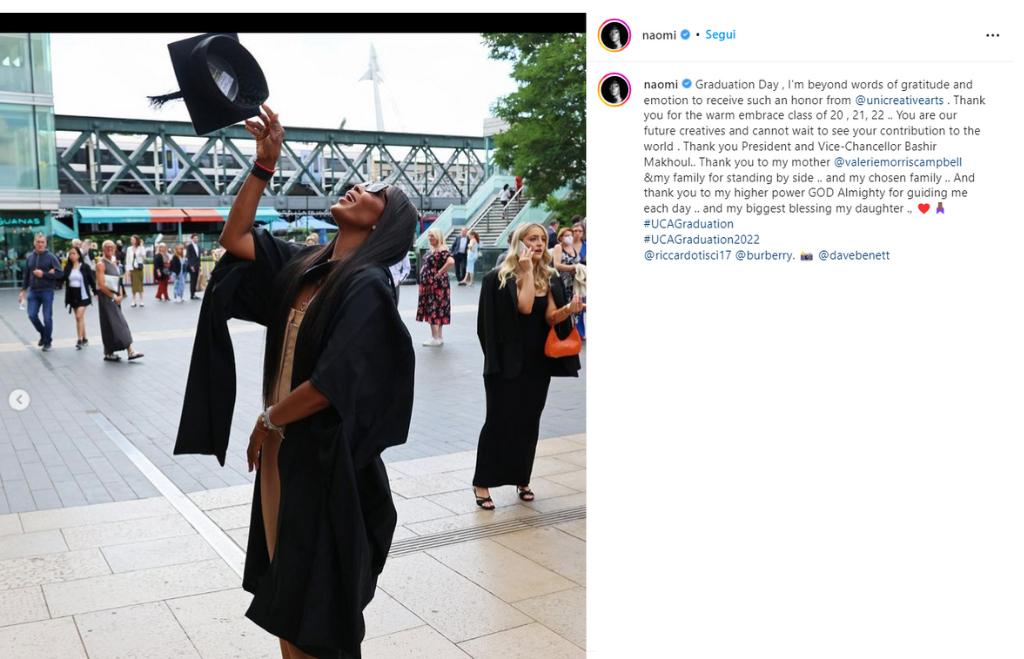The height and width of the screenshot is (659, 1024).
Task: Click the red heart emoji in caption
Action: (x=923, y=208)
